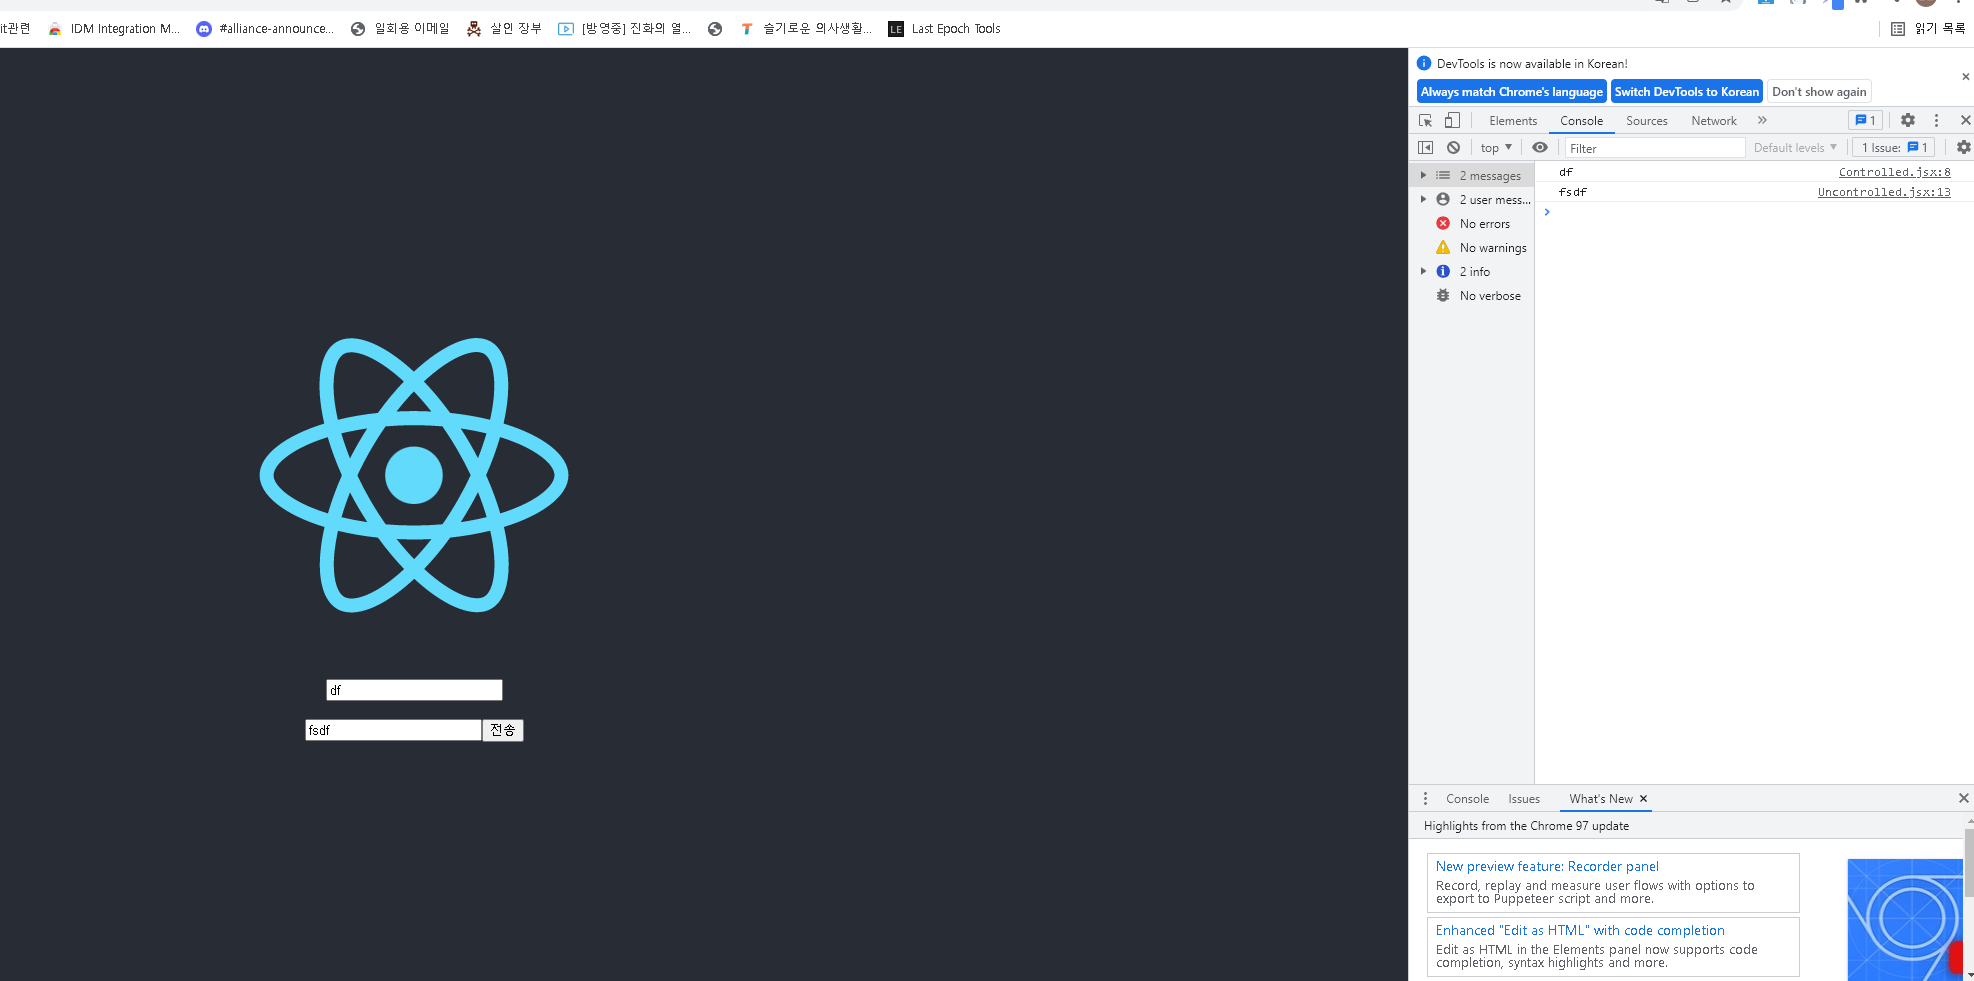This screenshot has height=981, width=1974.
Task: Click the React logo image
Action: [x=414, y=475]
